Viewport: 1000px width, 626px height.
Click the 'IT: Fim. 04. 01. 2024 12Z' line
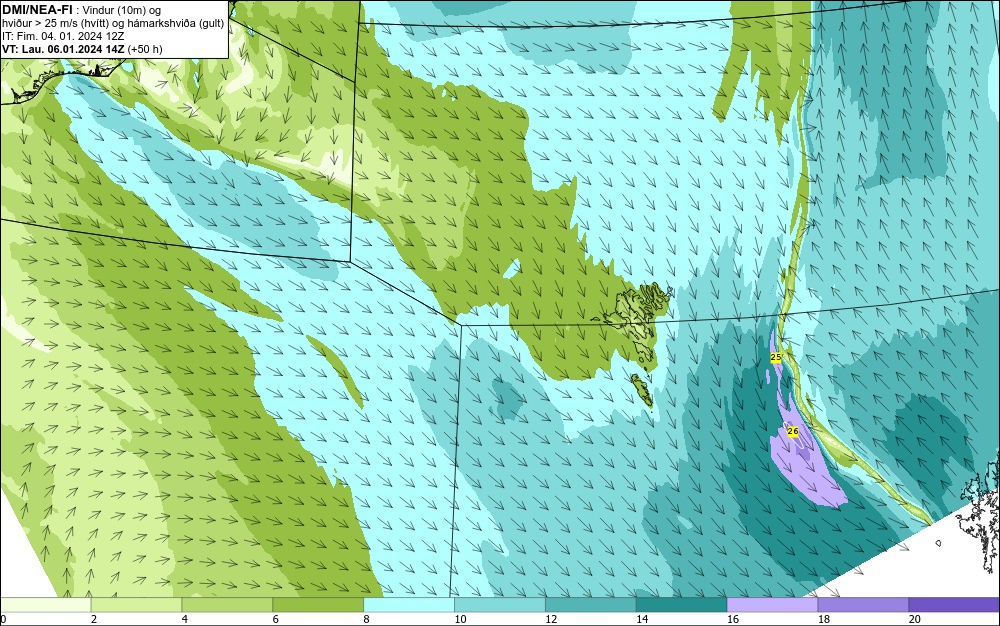[63, 36]
